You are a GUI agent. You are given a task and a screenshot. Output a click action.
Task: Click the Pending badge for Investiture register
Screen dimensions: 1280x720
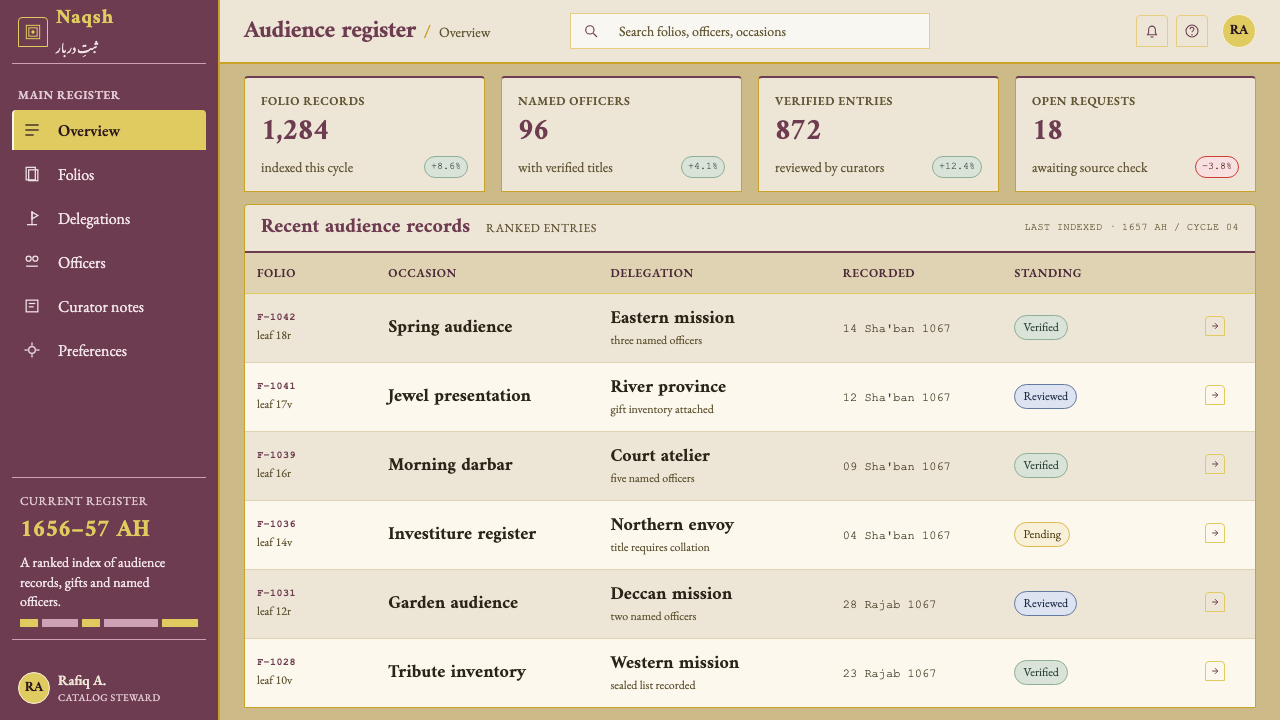(1042, 534)
